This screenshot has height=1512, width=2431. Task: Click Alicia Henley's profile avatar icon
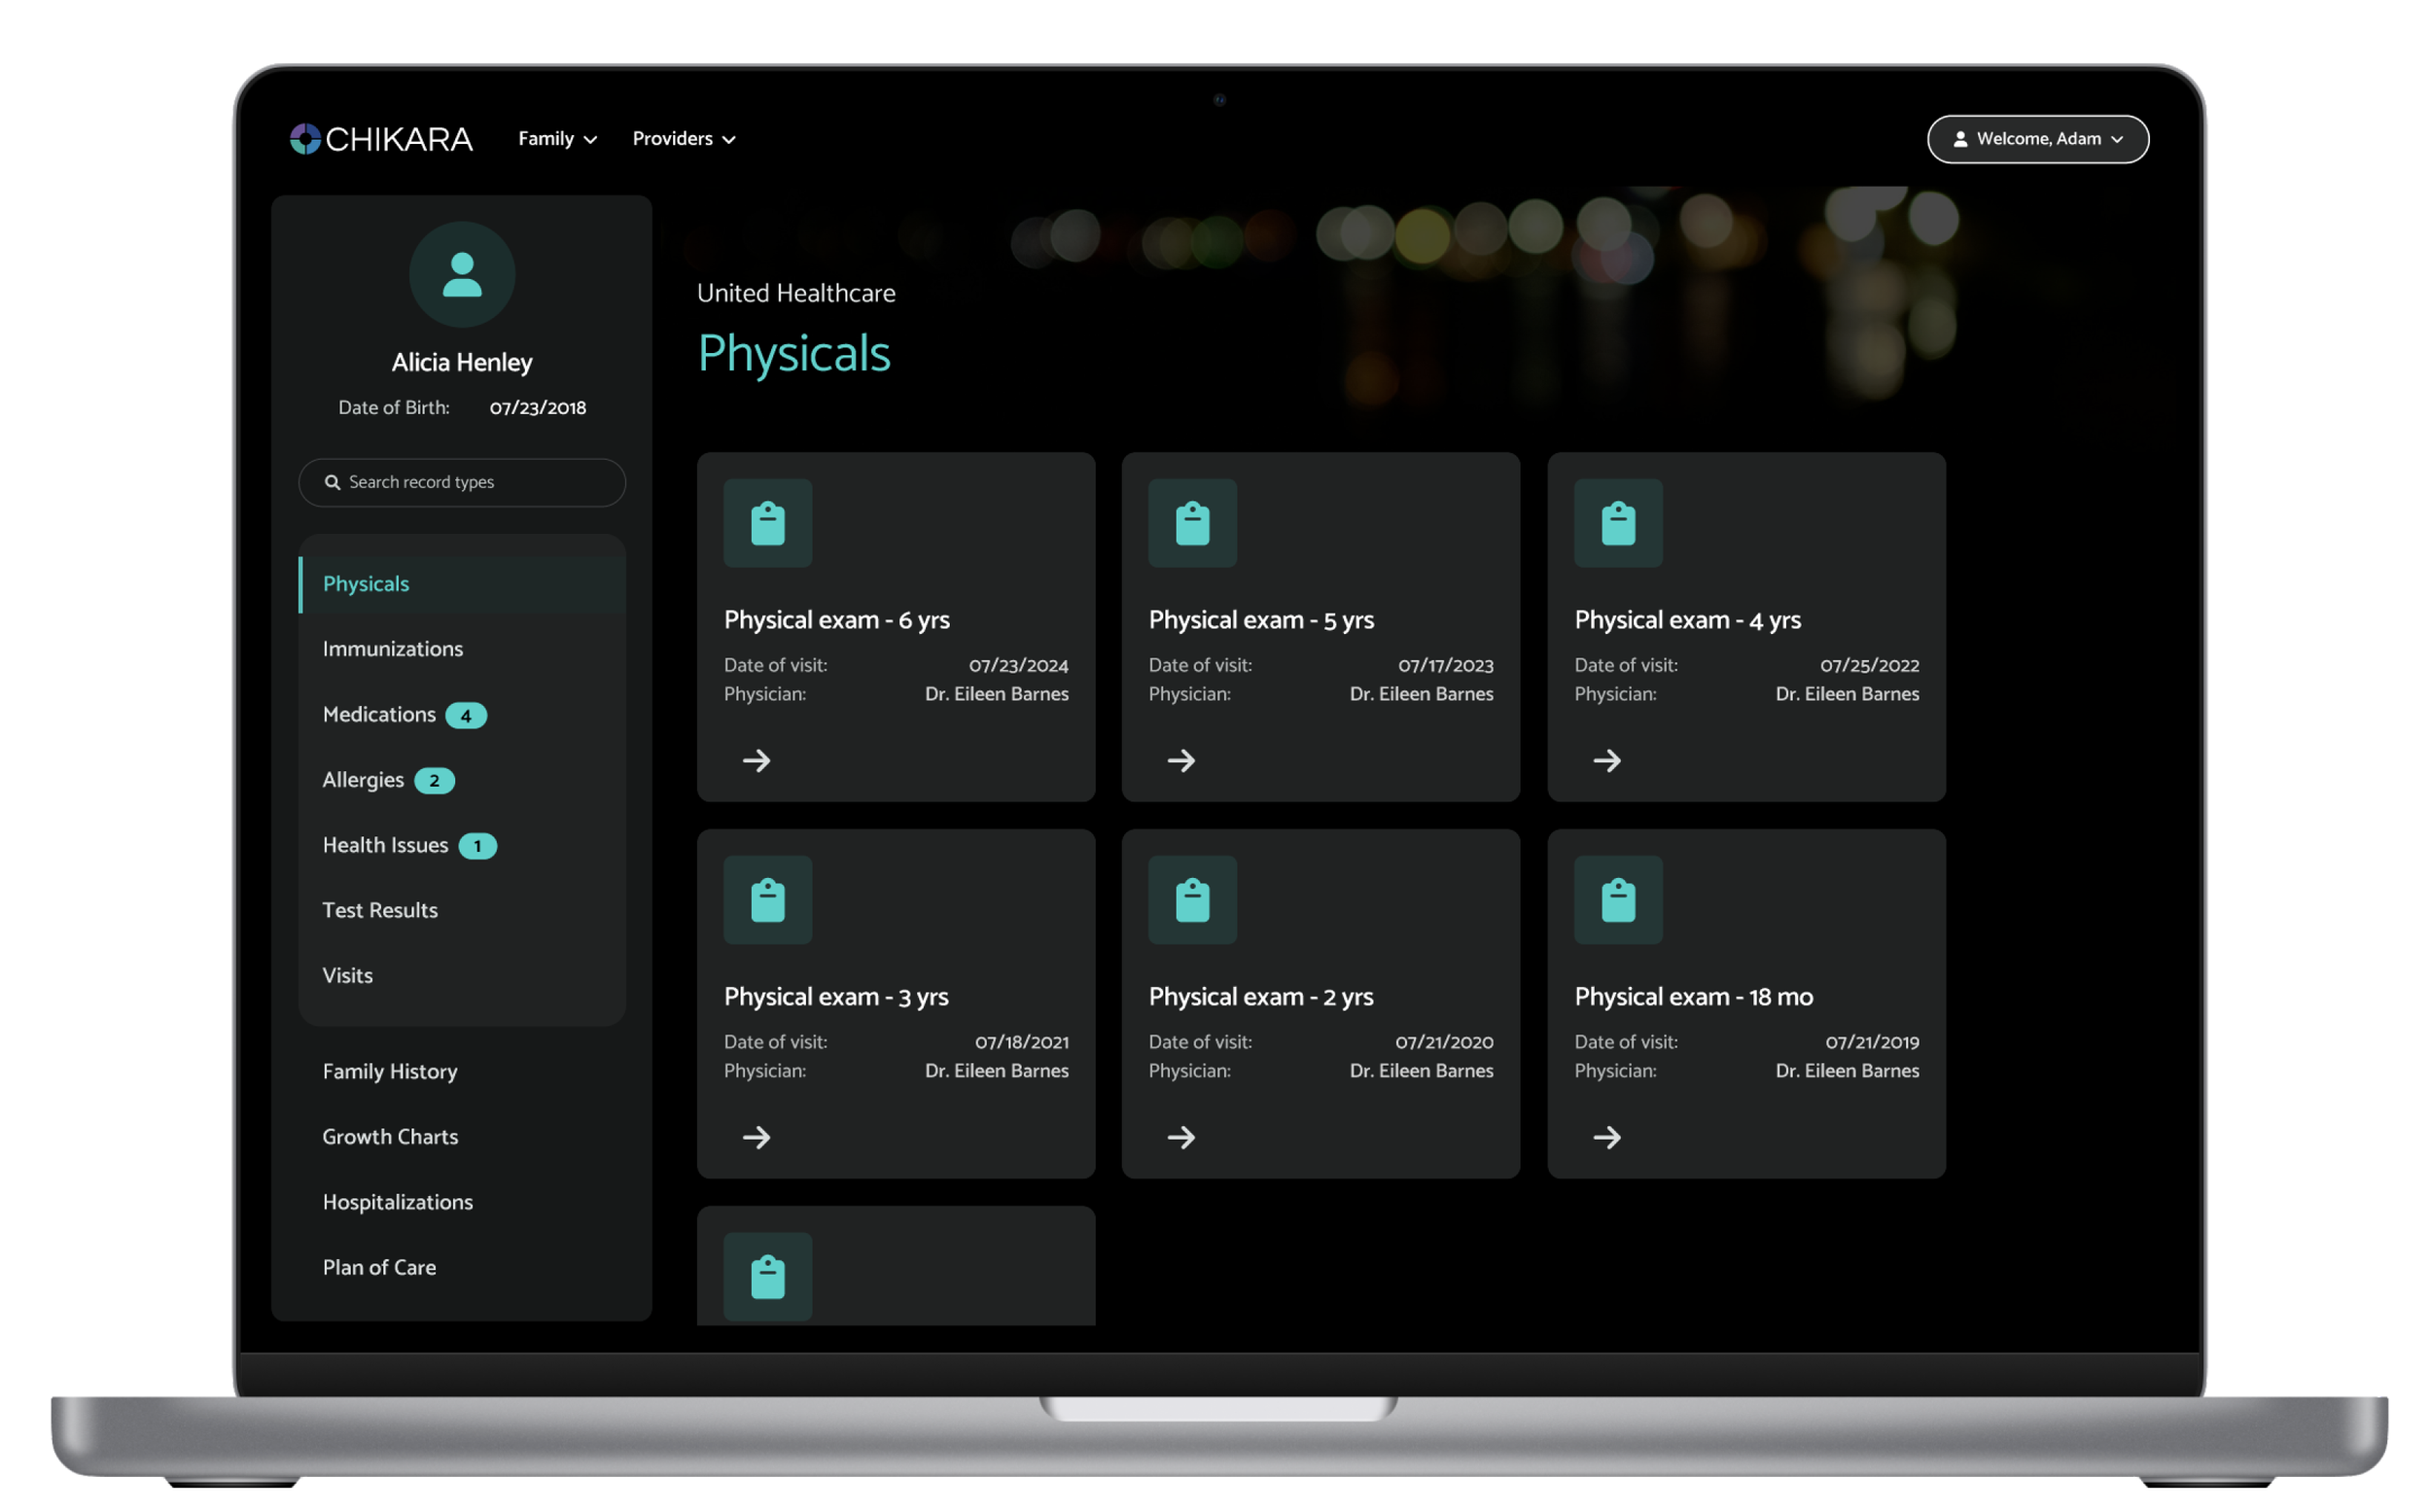point(463,275)
